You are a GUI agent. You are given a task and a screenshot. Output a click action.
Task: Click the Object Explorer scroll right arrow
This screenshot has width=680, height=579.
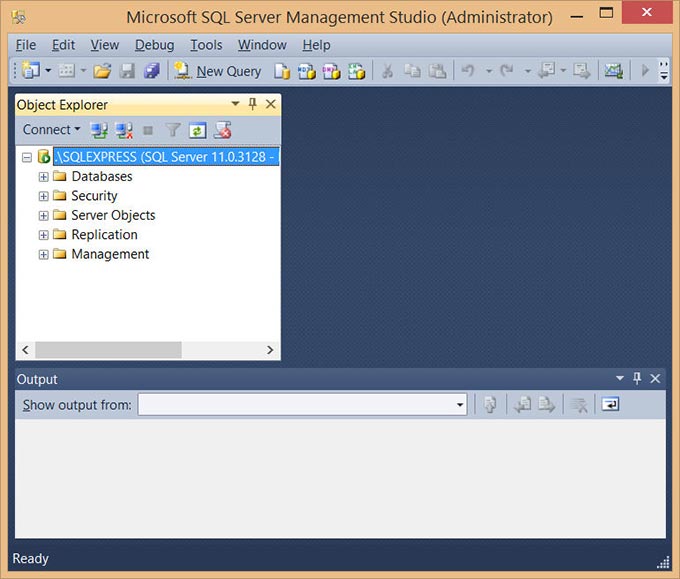[x=270, y=350]
